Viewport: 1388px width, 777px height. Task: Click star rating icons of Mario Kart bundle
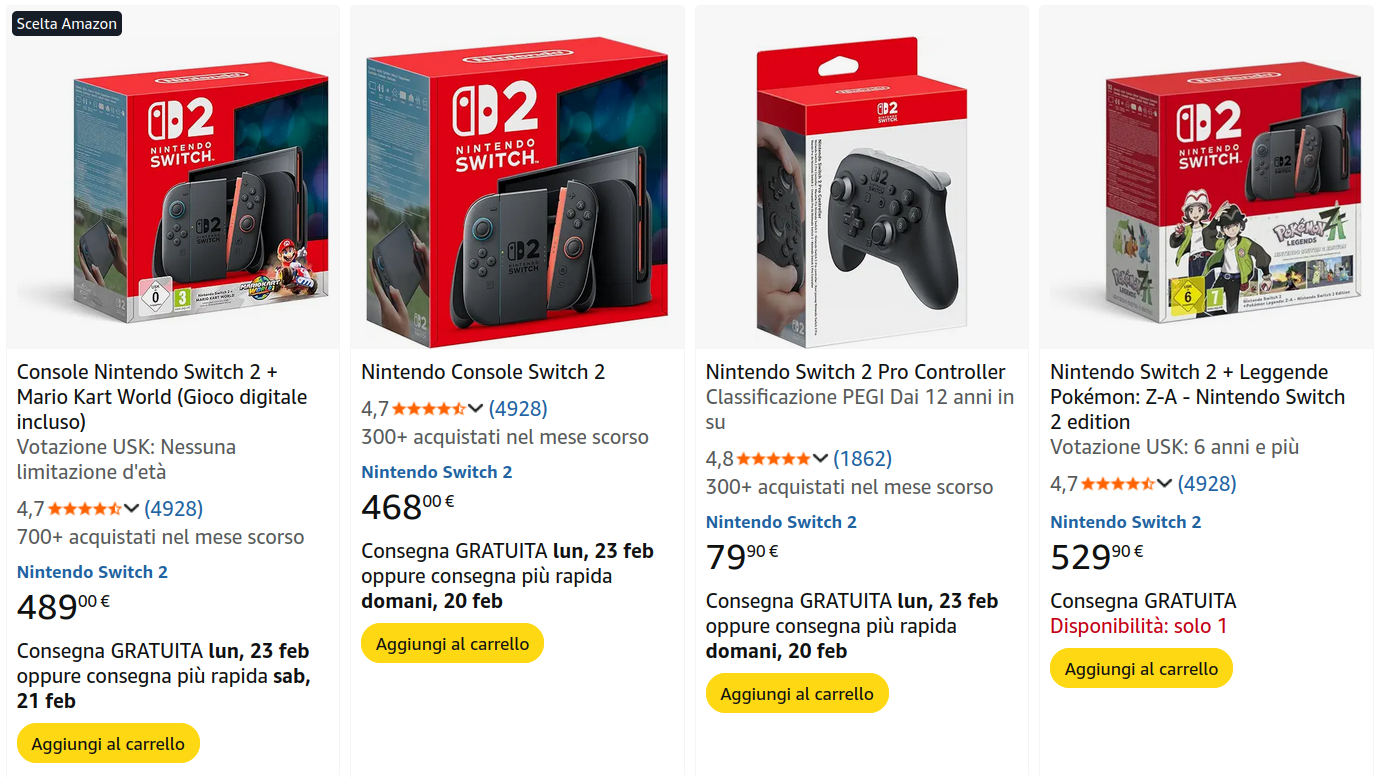click(85, 509)
